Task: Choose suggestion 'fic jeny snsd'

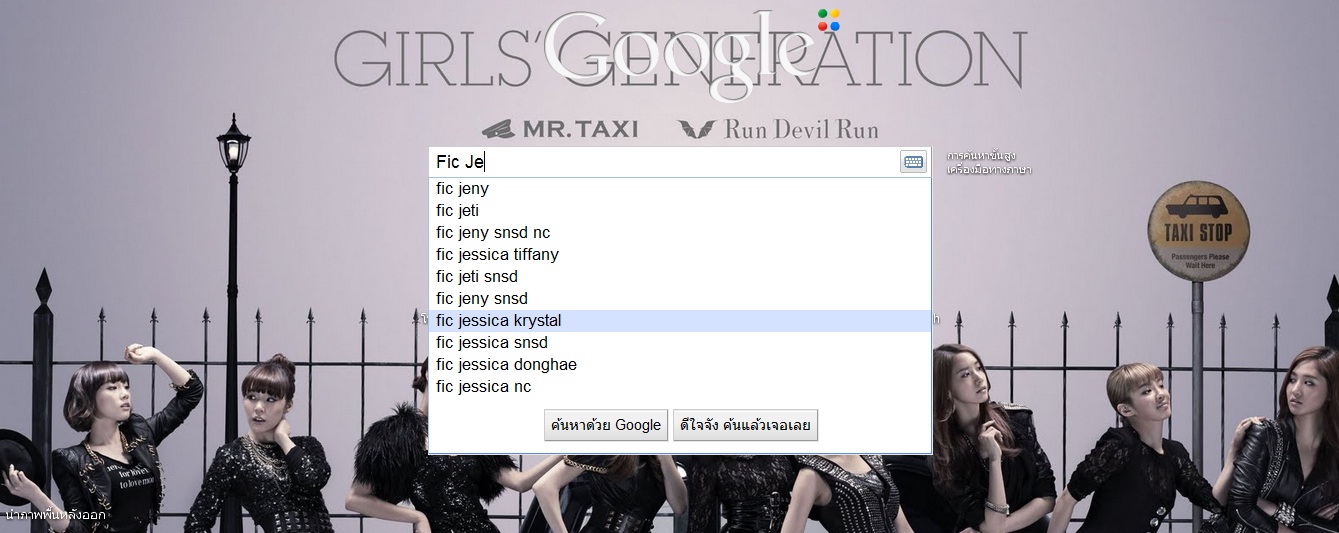Action: (680, 299)
